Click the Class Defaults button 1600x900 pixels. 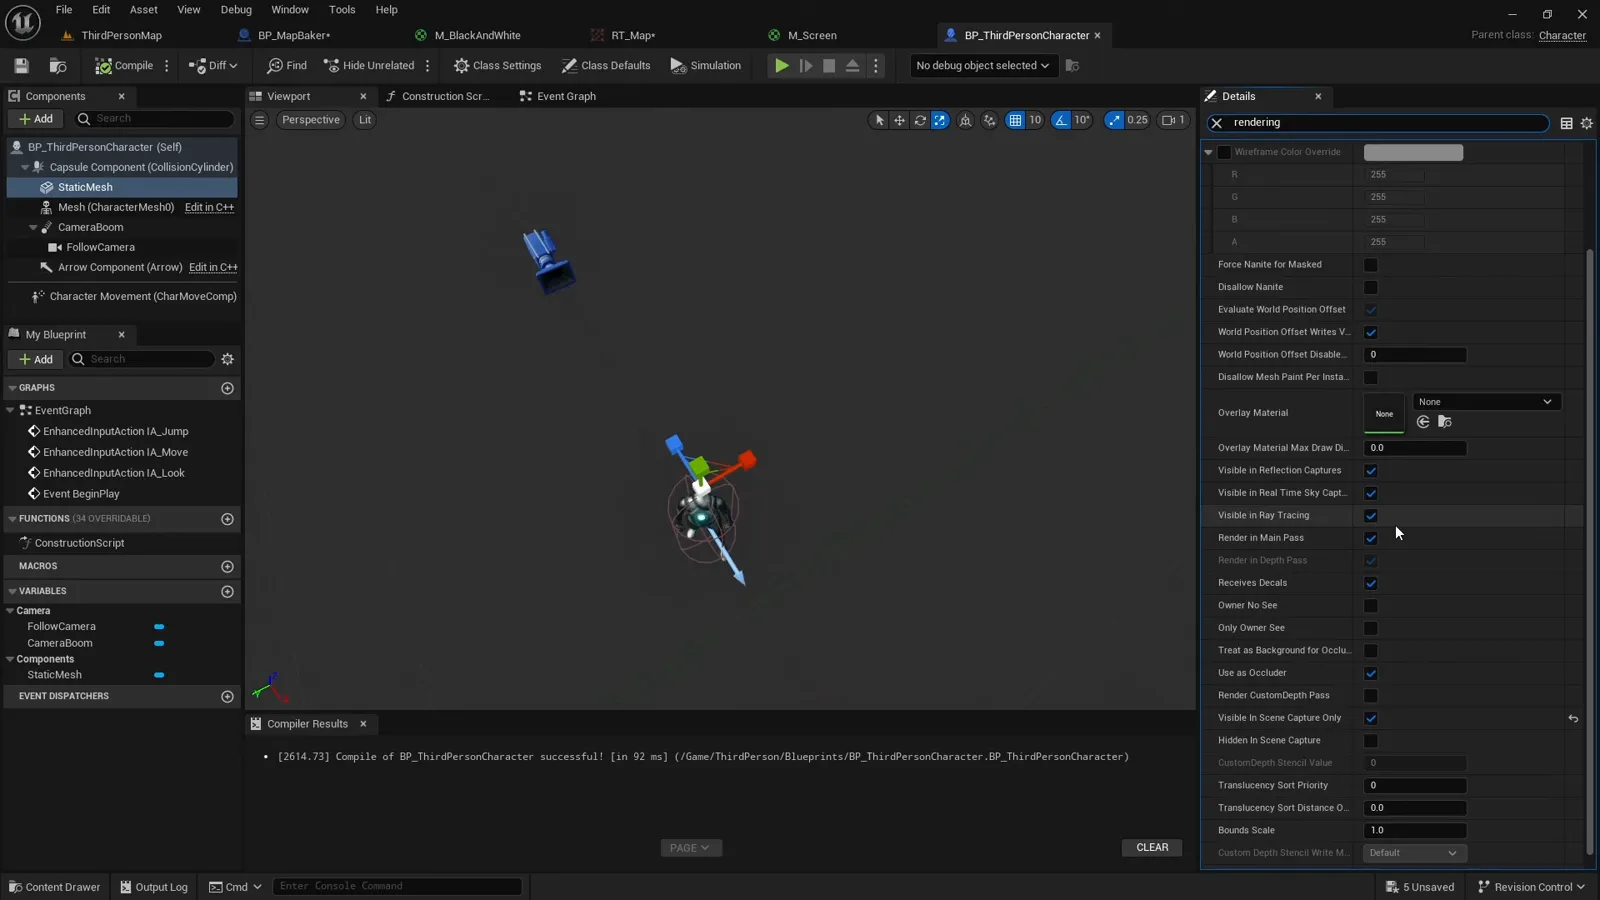[x=605, y=66]
